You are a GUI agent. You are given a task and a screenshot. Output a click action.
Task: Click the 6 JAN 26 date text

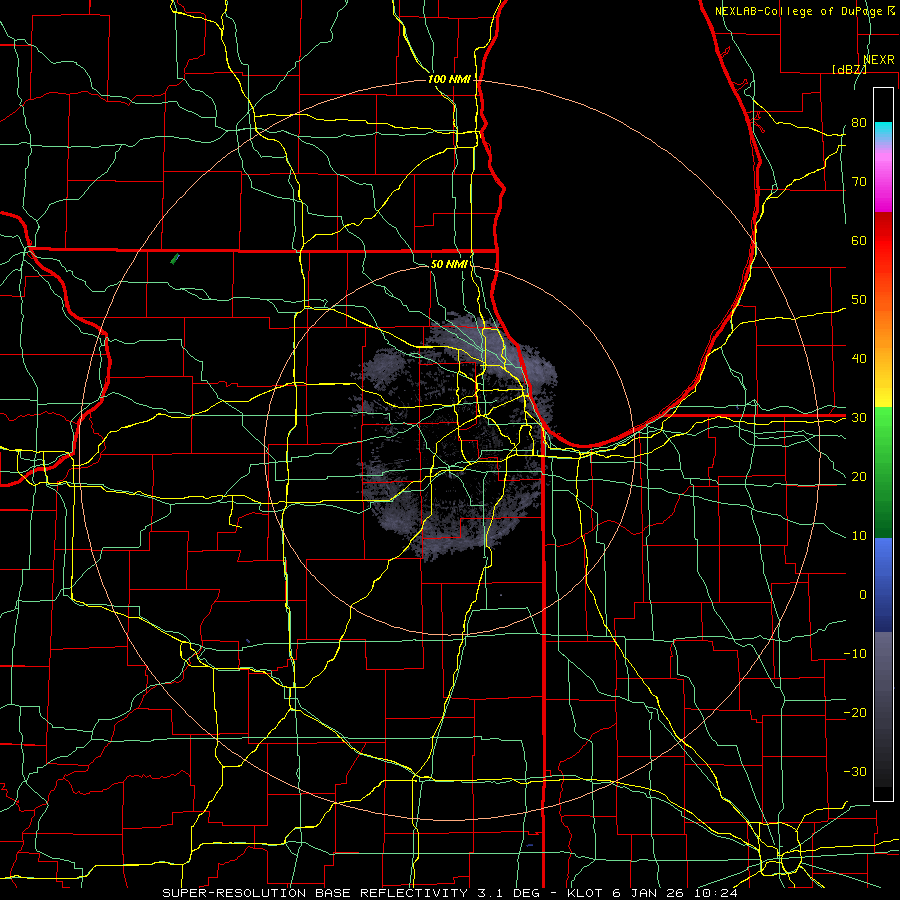[650, 893]
